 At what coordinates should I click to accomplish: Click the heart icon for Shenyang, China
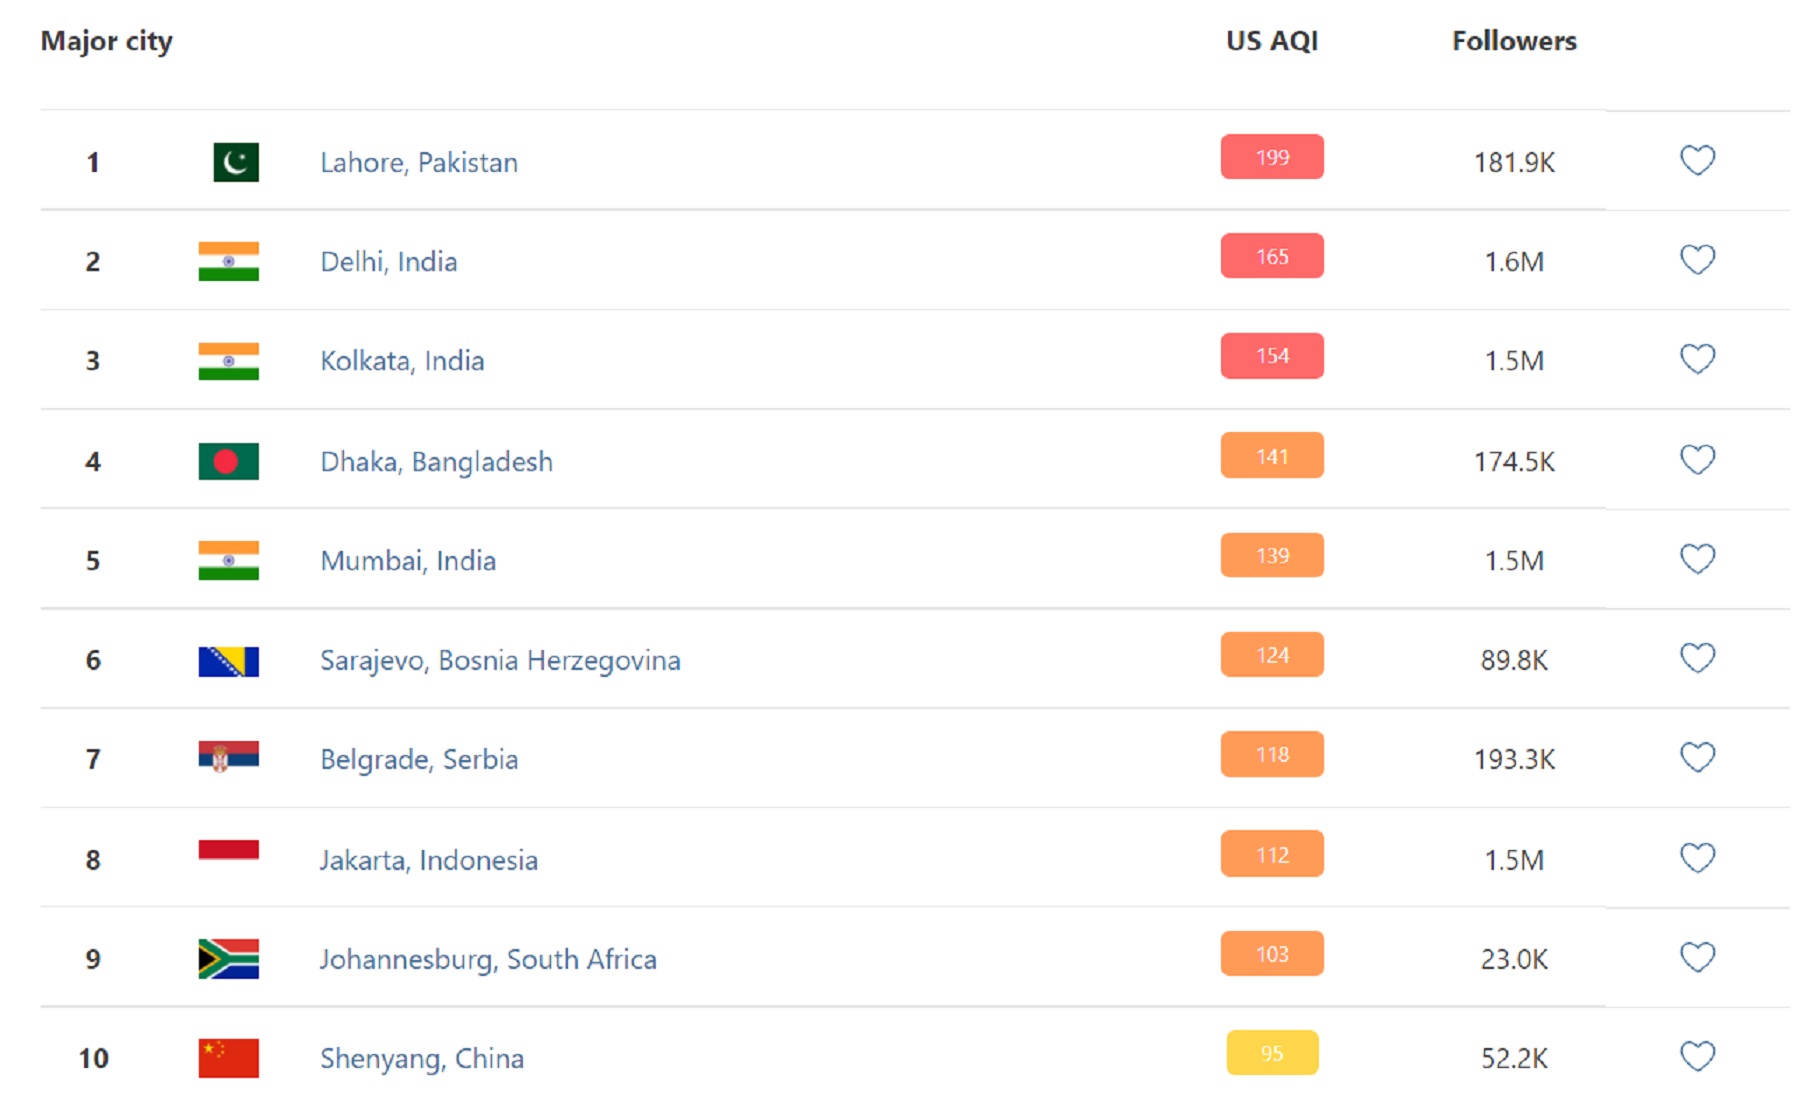1697,1056
